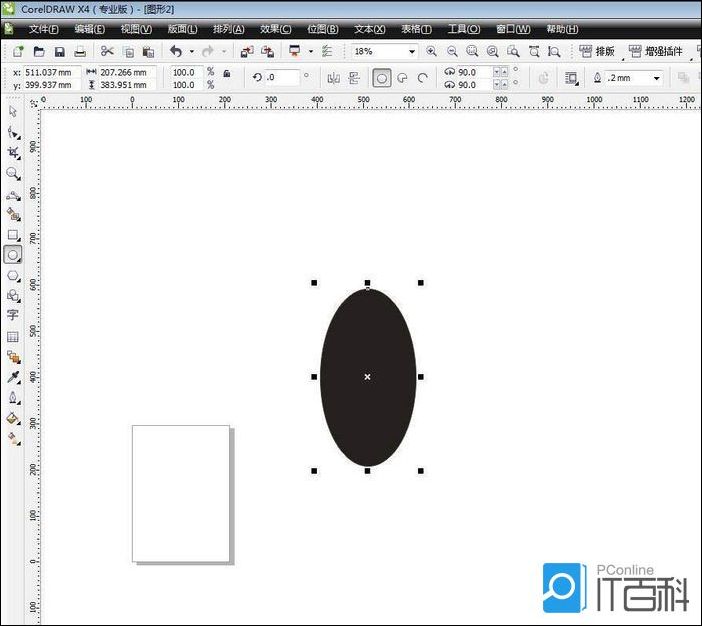Screen dimensions: 702x626
Task: Copy the selected object
Action: tap(128, 52)
